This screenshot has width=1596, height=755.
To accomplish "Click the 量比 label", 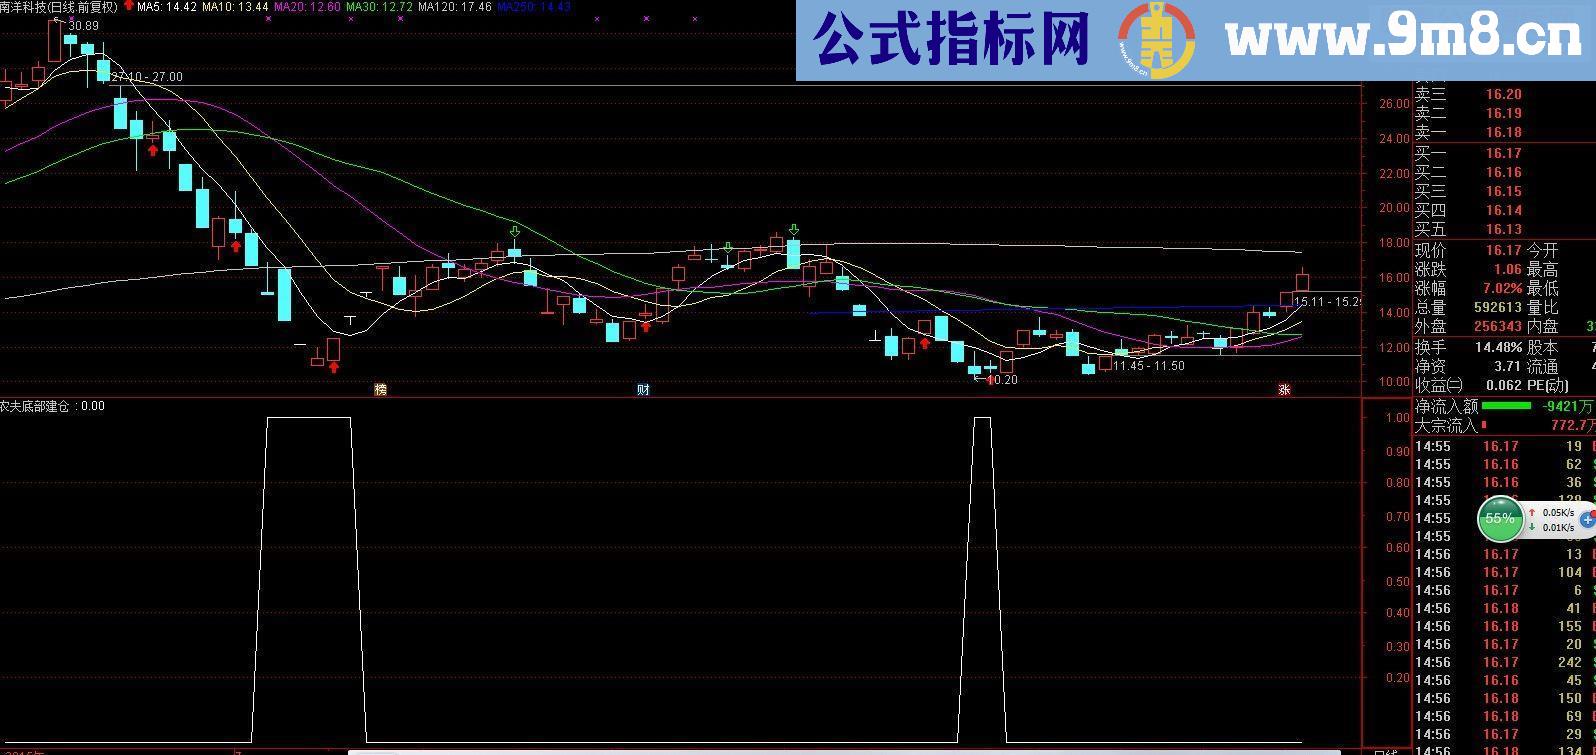I will coord(1542,308).
